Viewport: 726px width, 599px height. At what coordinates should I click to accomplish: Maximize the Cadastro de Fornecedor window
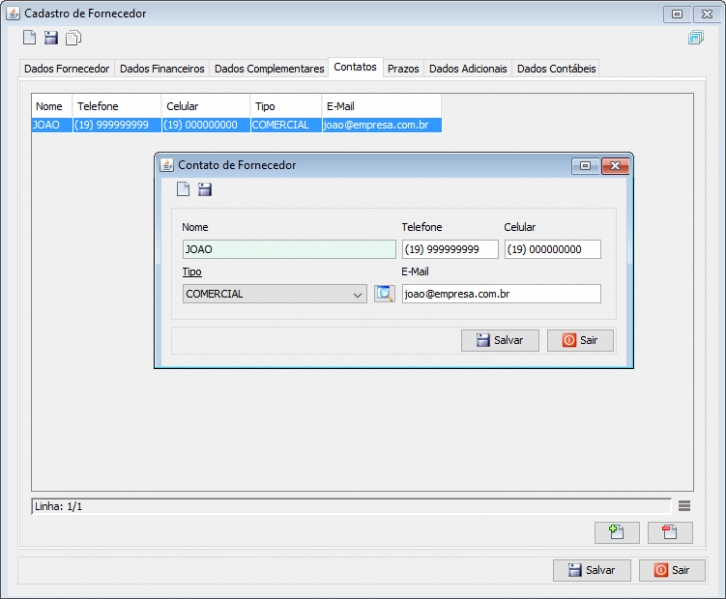677,14
